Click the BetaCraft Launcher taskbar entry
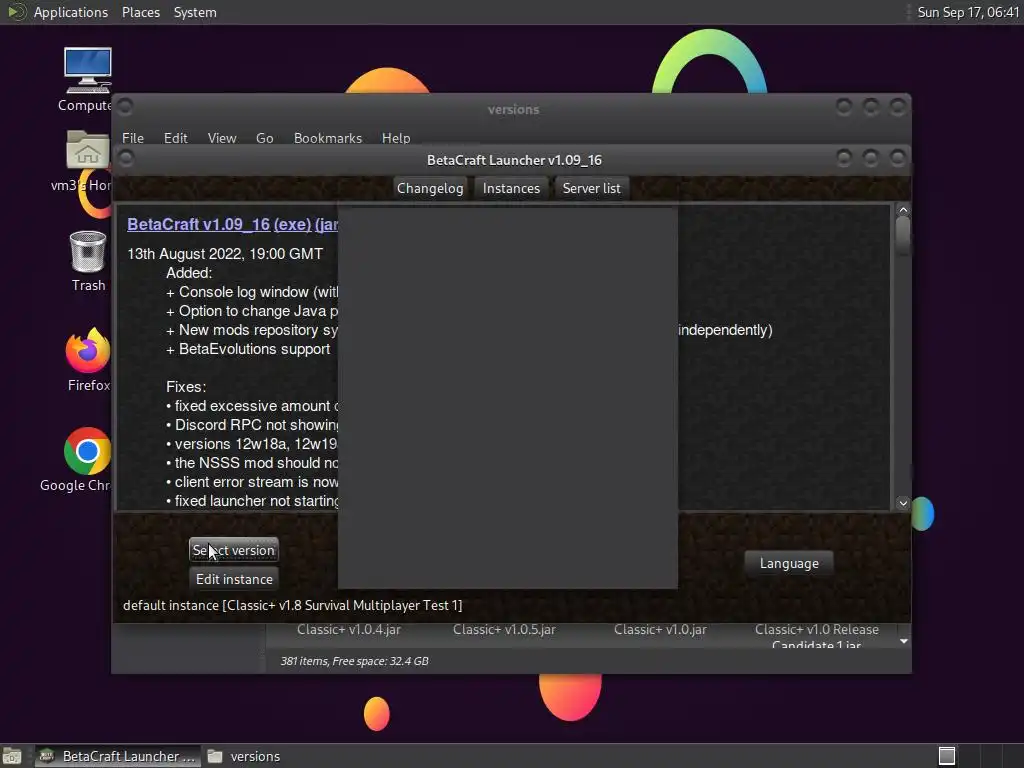 (118, 756)
